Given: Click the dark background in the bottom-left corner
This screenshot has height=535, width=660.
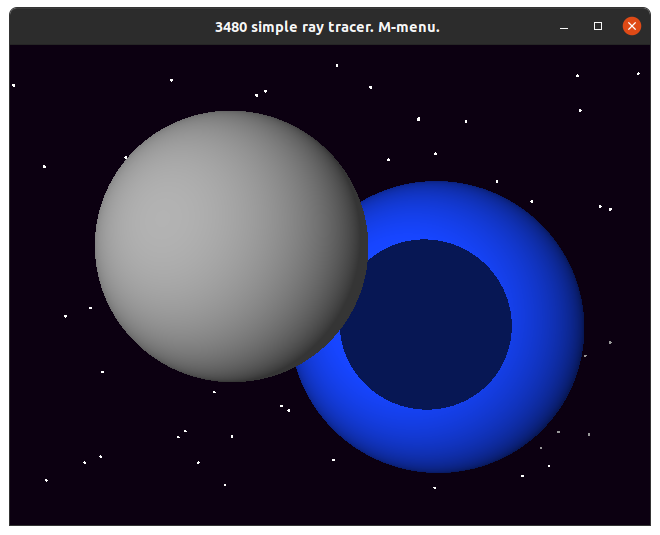Looking at the screenshot, I should click(40, 505).
